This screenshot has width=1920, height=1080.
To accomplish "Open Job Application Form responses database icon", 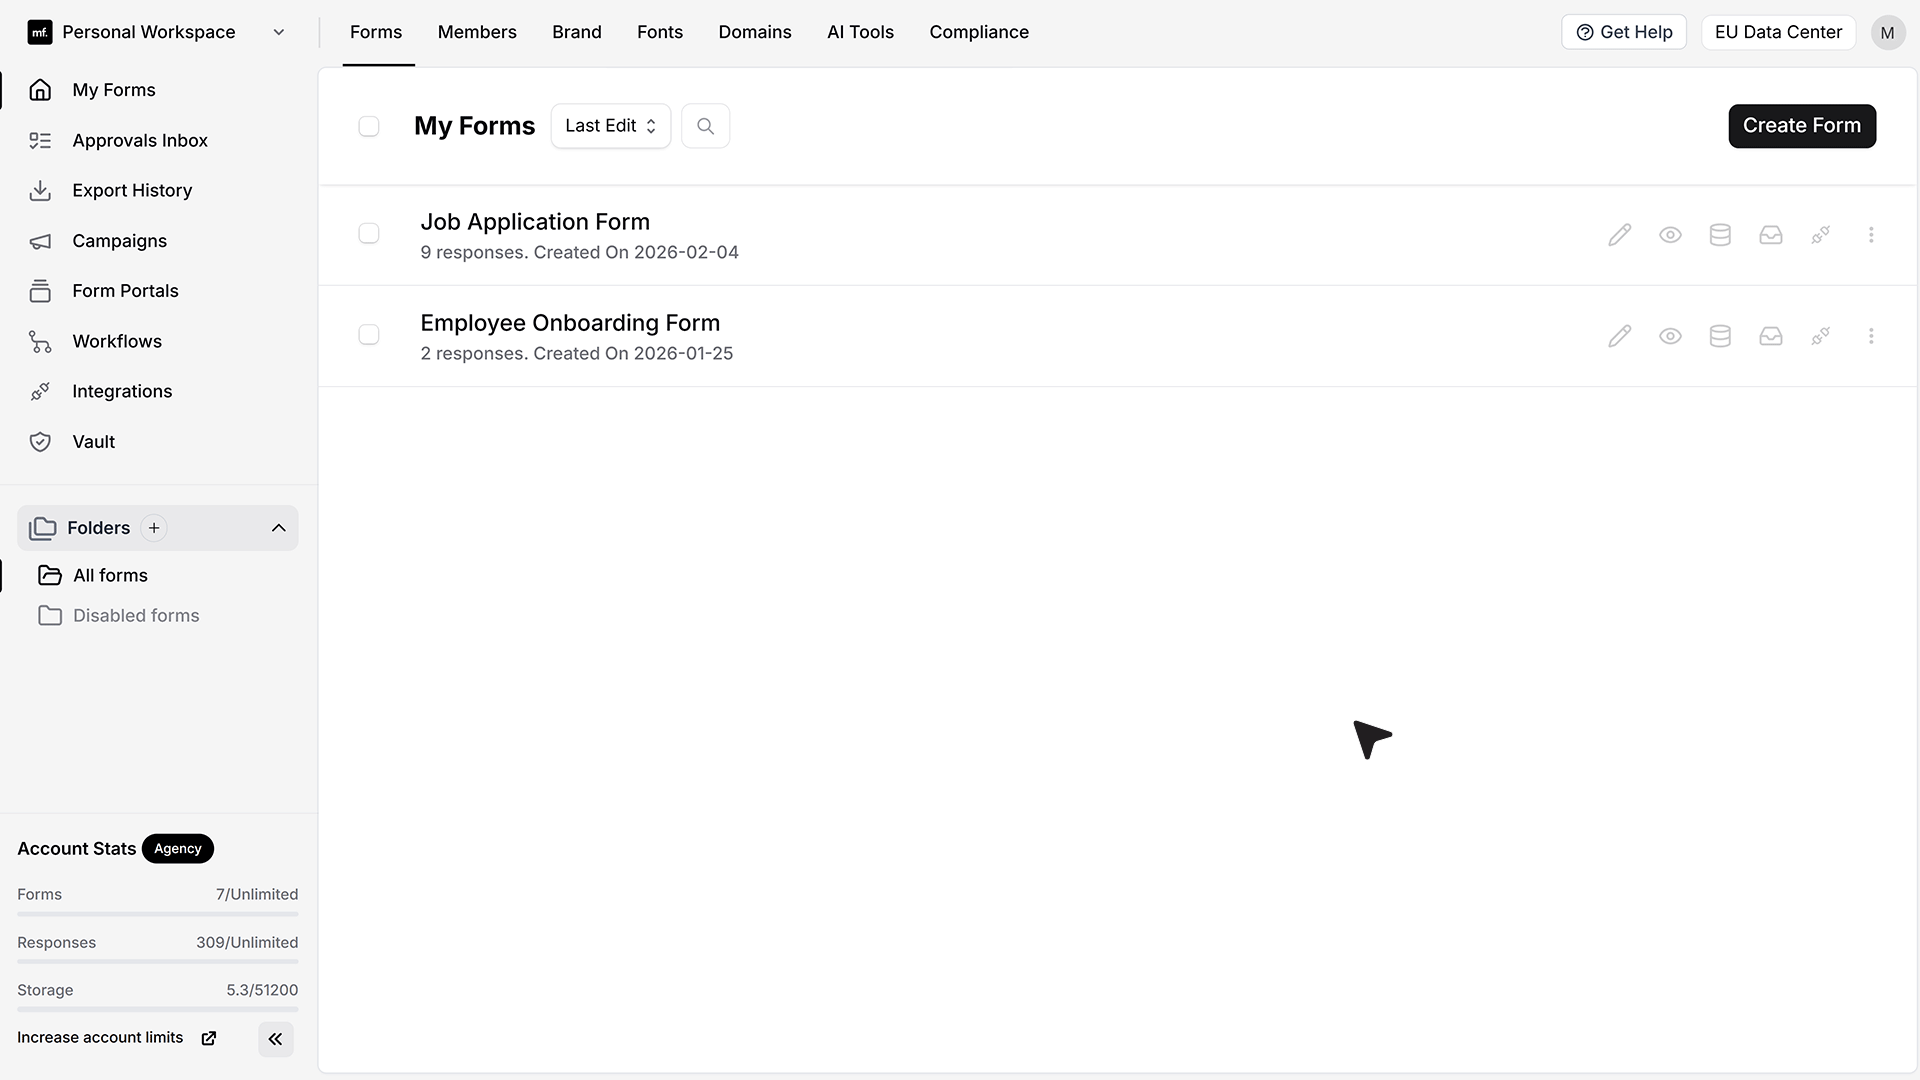I will pos(1720,235).
